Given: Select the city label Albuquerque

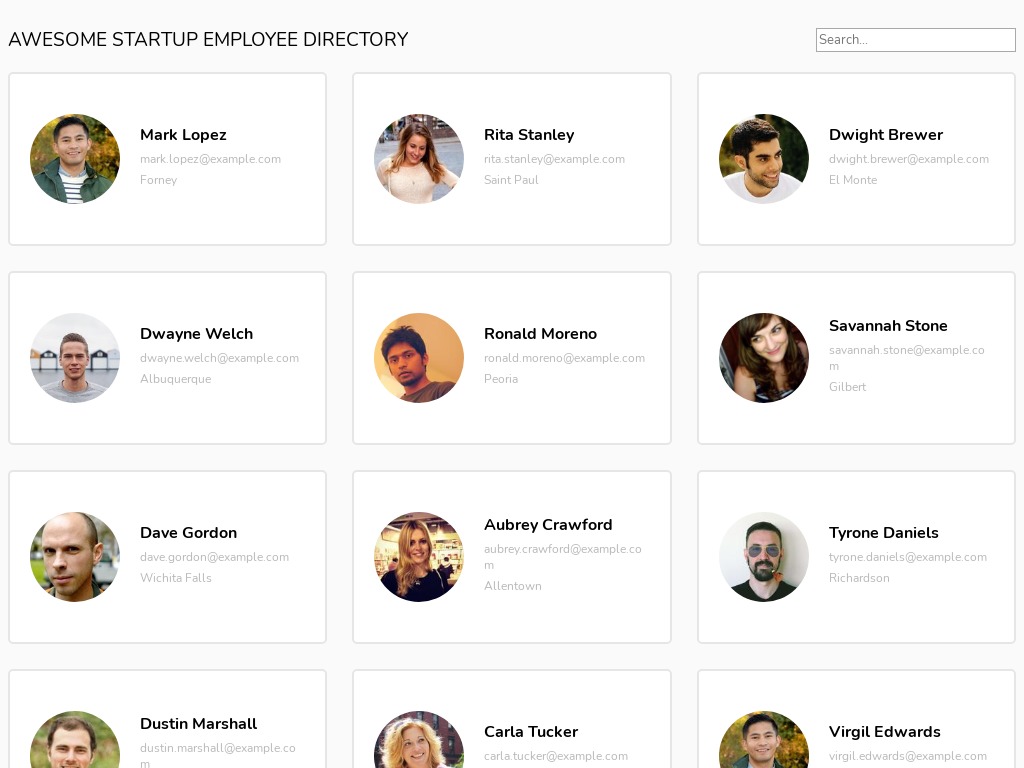Looking at the screenshot, I should click(175, 379).
